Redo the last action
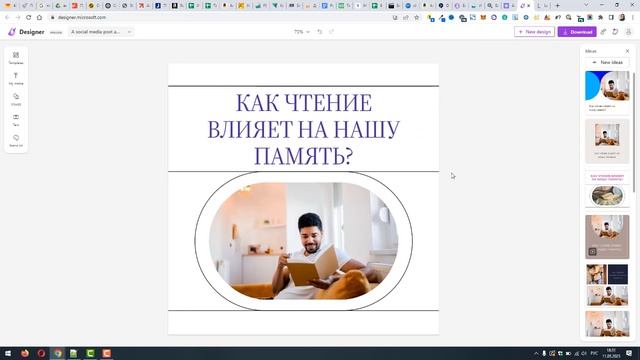640x360 pixels. [x=331, y=32]
